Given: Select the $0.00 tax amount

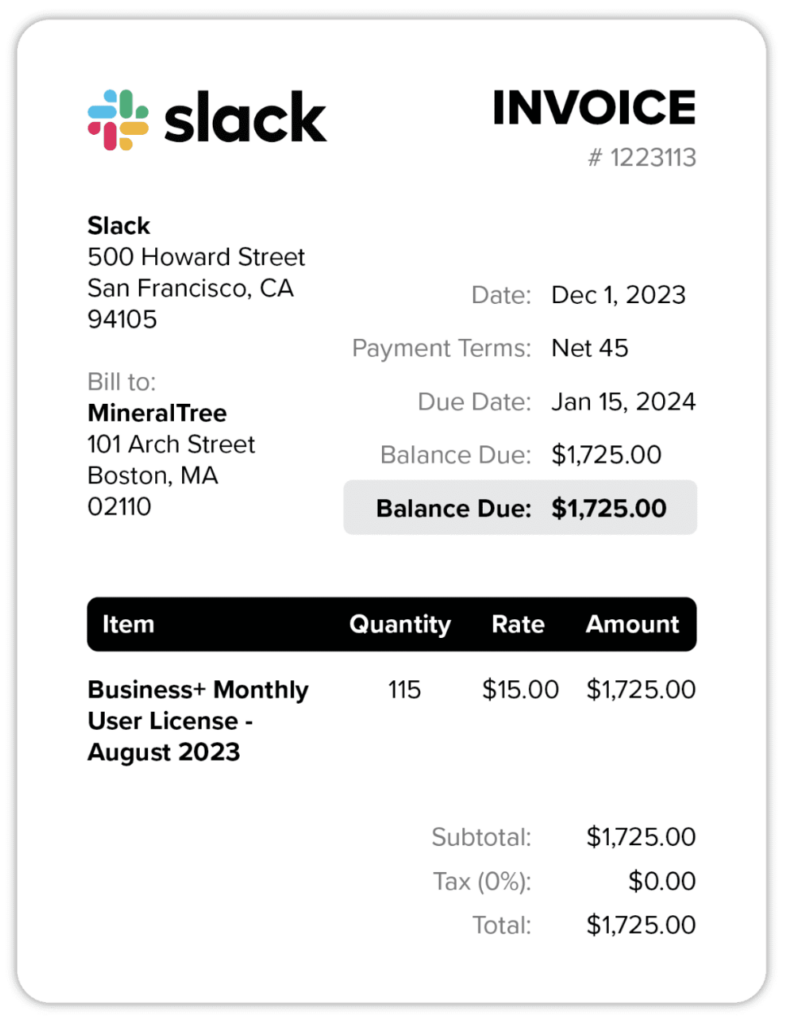Looking at the screenshot, I should [x=662, y=881].
